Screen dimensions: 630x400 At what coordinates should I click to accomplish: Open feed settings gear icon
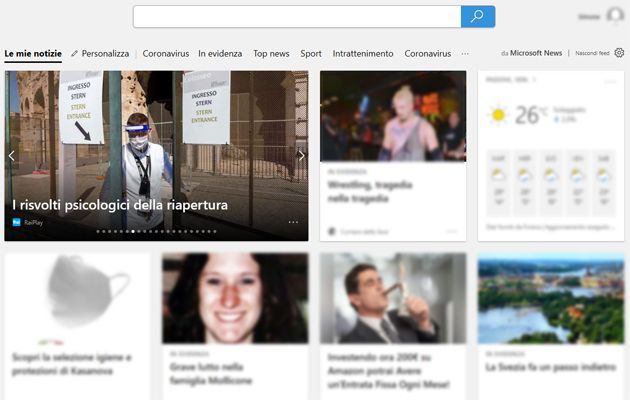(x=619, y=53)
